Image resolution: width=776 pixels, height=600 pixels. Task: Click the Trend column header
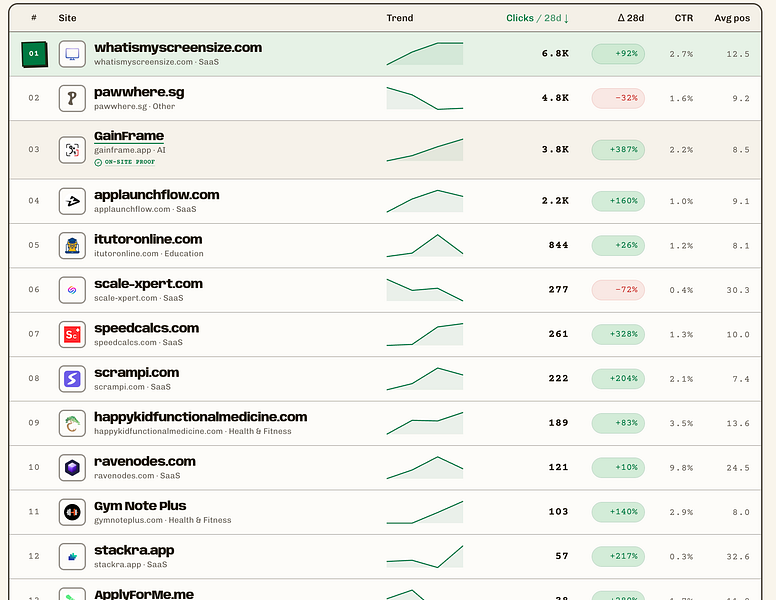pyautogui.click(x=399, y=18)
